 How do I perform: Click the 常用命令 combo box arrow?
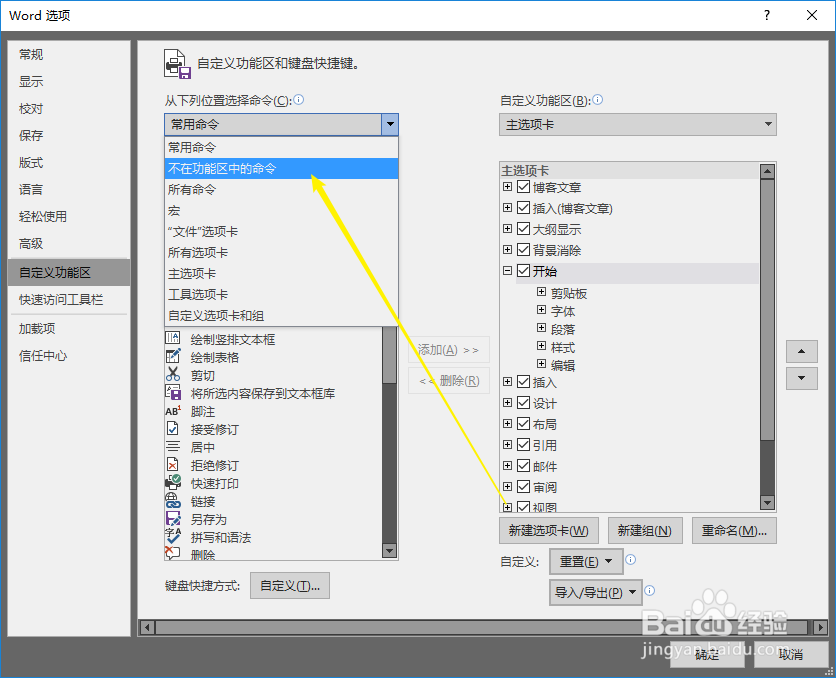(x=390, y=125)
